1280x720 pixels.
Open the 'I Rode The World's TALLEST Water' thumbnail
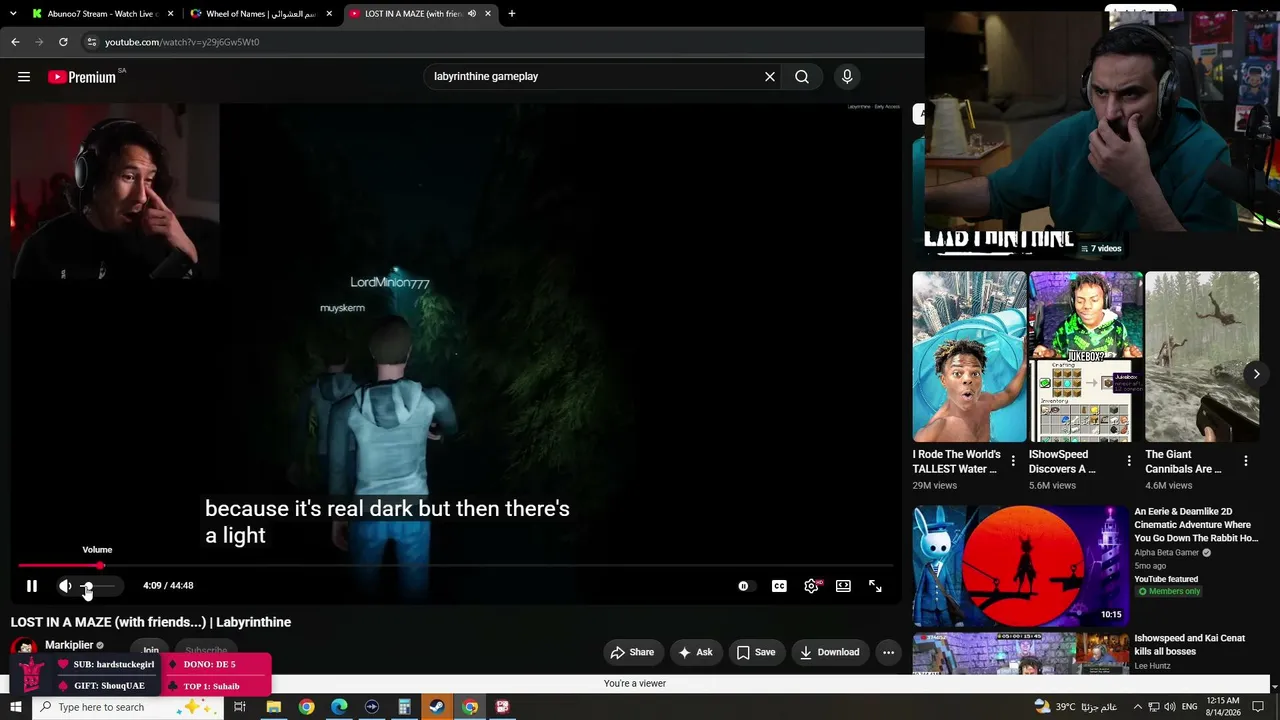tap(969, 356)
